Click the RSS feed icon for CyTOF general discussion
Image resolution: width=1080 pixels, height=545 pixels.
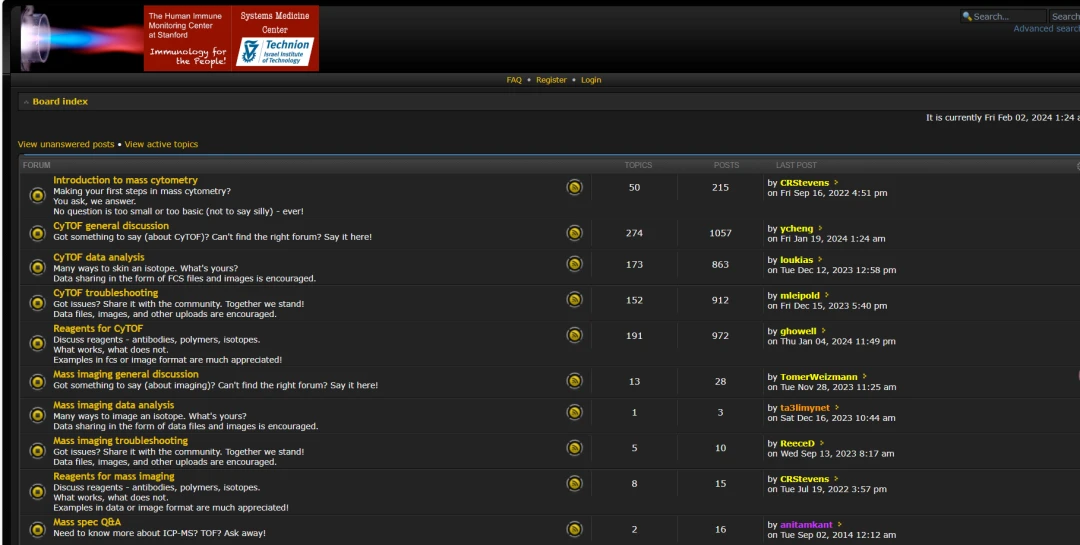(x=574, y=233)
